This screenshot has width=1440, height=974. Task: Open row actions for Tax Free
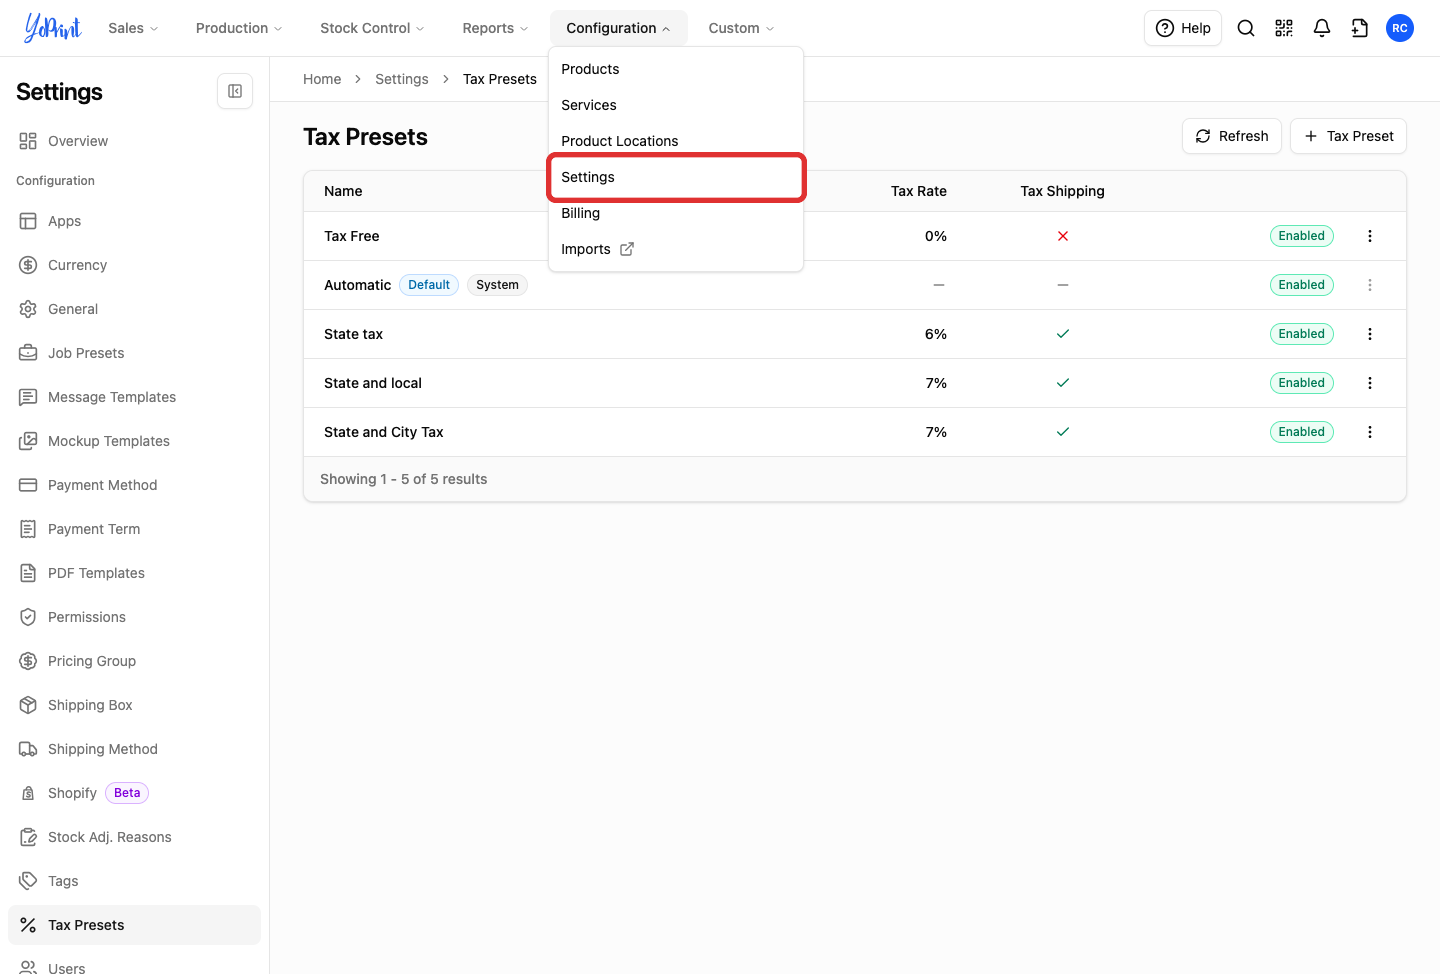click(x=1370, y=236)
